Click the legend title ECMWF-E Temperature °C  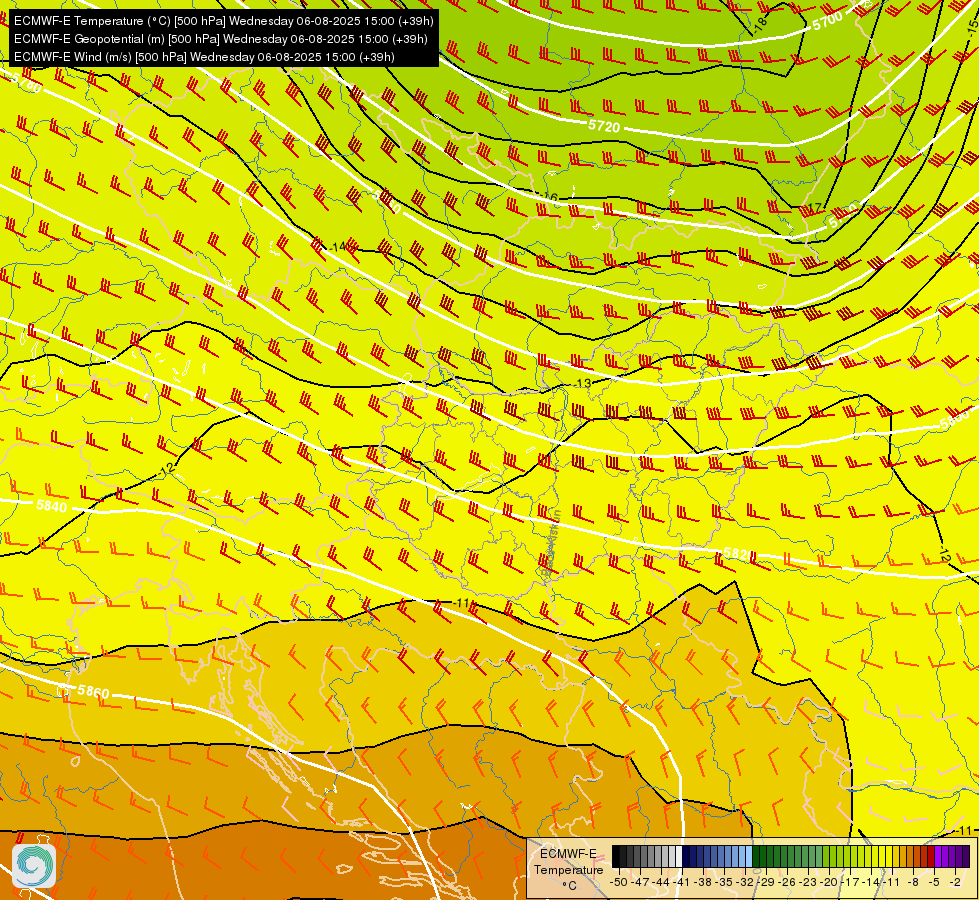[x=568, y=869]
